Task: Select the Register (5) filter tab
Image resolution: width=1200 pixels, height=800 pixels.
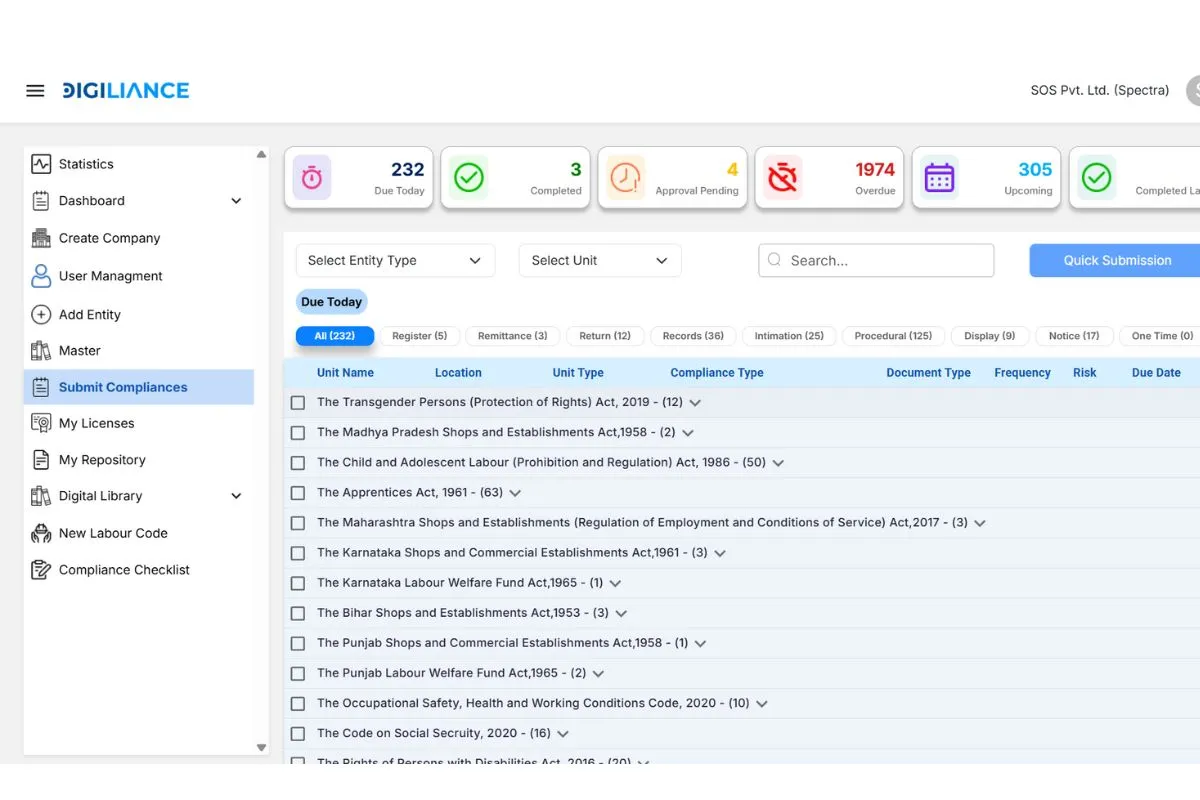Action: coord(420,336)
